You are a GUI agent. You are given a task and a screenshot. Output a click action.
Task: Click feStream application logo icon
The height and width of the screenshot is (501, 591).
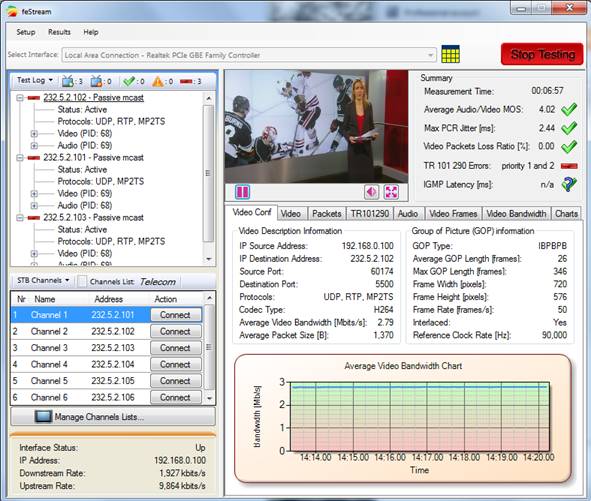pos(12,11)
